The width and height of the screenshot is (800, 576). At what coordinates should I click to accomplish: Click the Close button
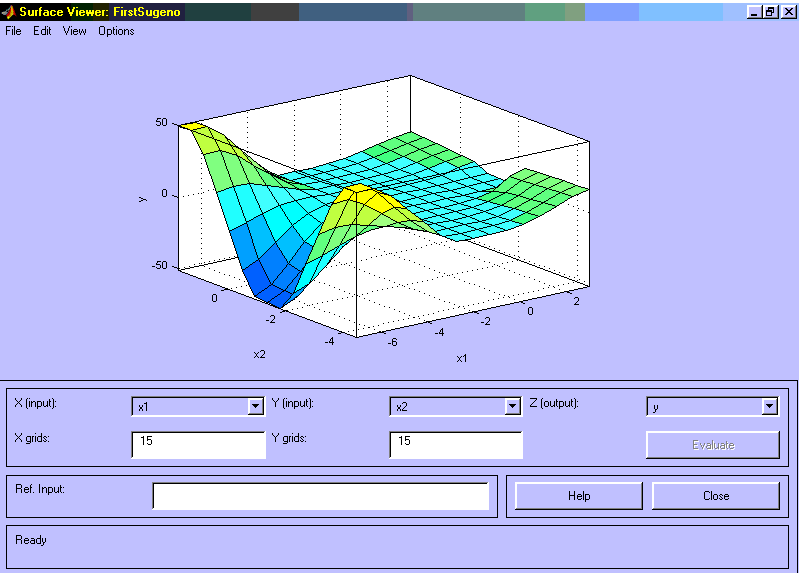coord(716,496)
